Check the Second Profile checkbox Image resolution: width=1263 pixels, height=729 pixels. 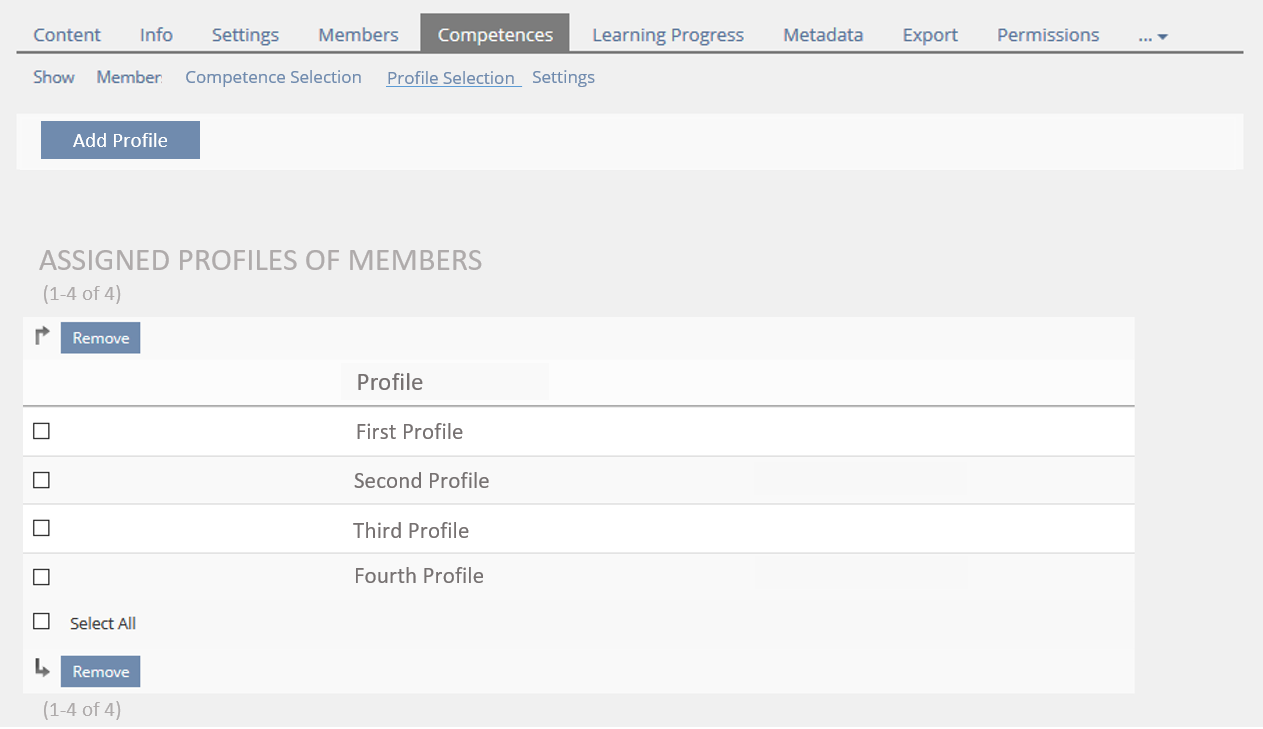tap(41, 480)
